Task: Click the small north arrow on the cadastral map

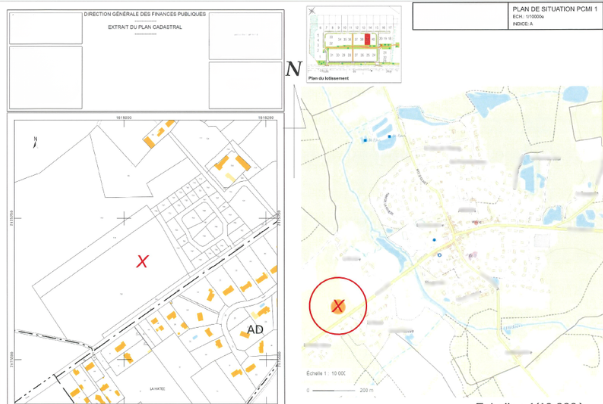Action: 35,142
